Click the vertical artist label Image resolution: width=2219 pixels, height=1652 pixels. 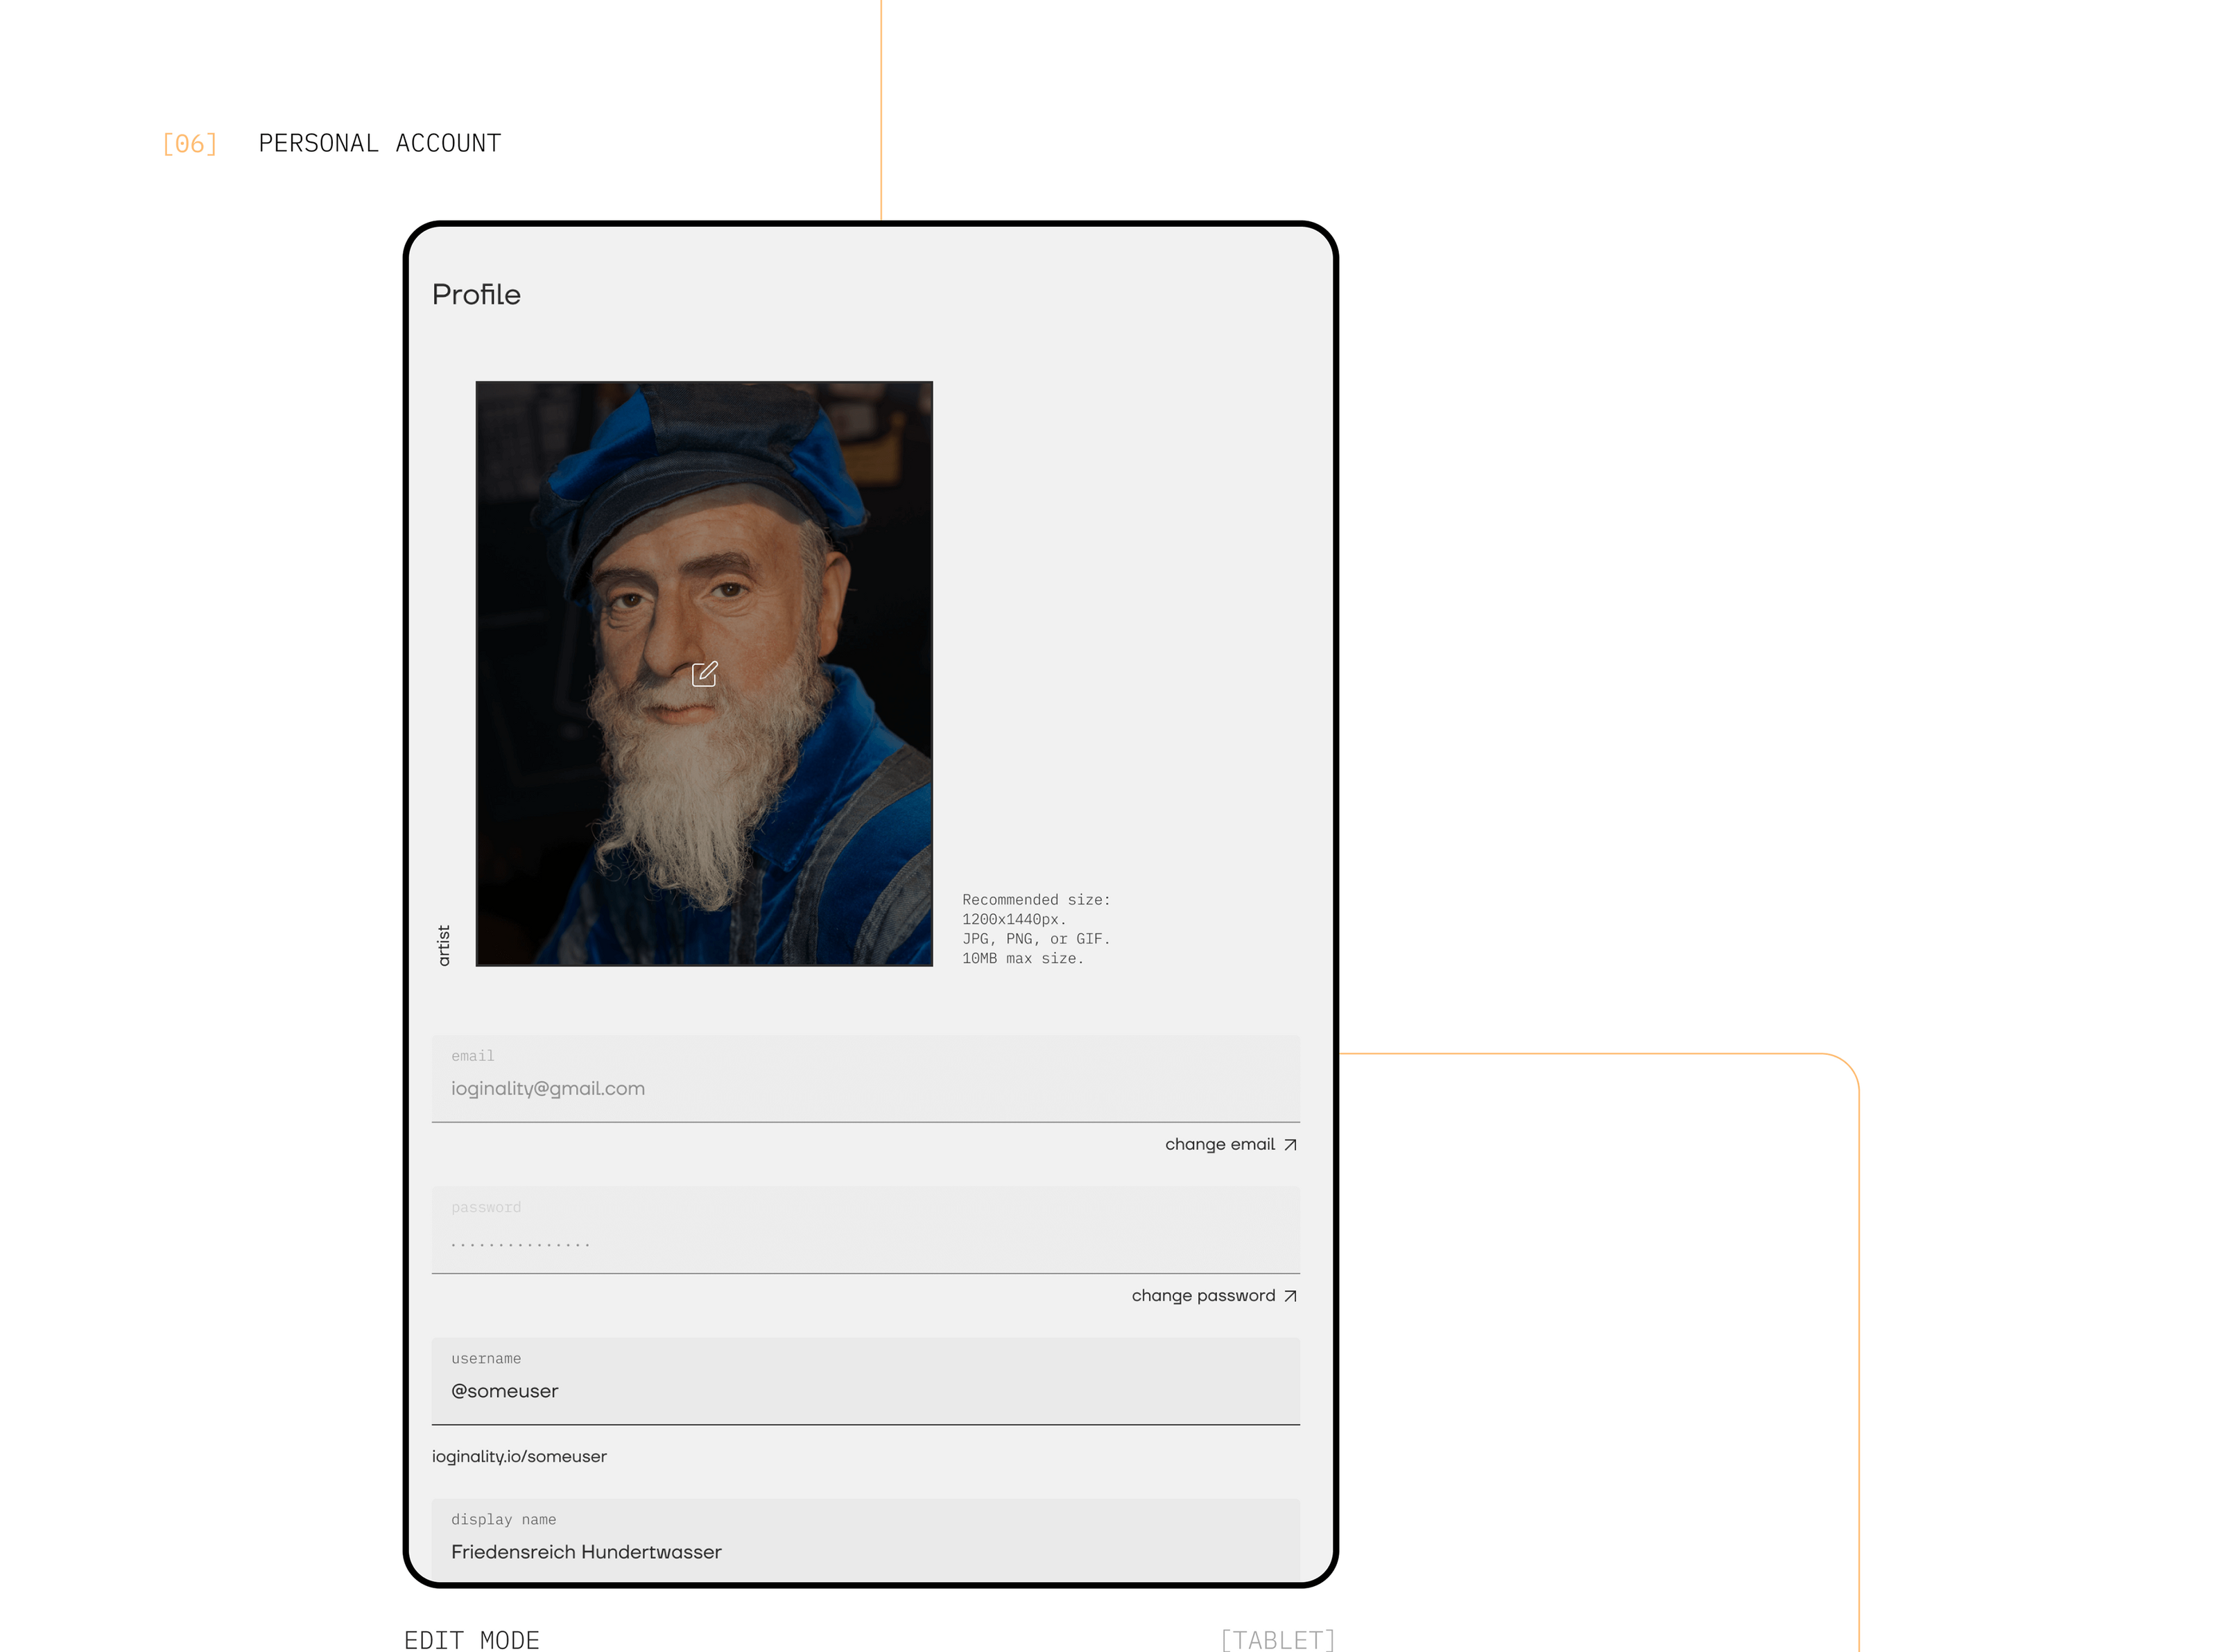pyautogui.click(x=444, y=945)
